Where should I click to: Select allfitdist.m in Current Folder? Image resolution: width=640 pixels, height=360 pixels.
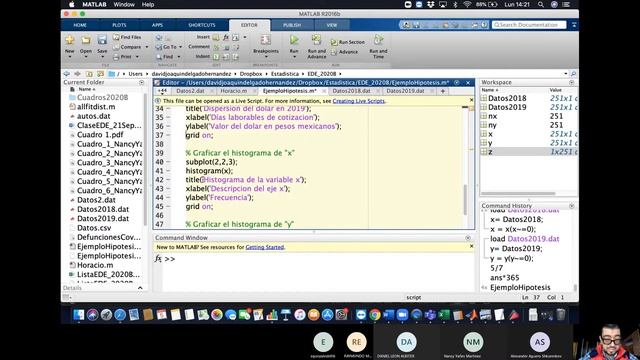click(x=96, y=107)
